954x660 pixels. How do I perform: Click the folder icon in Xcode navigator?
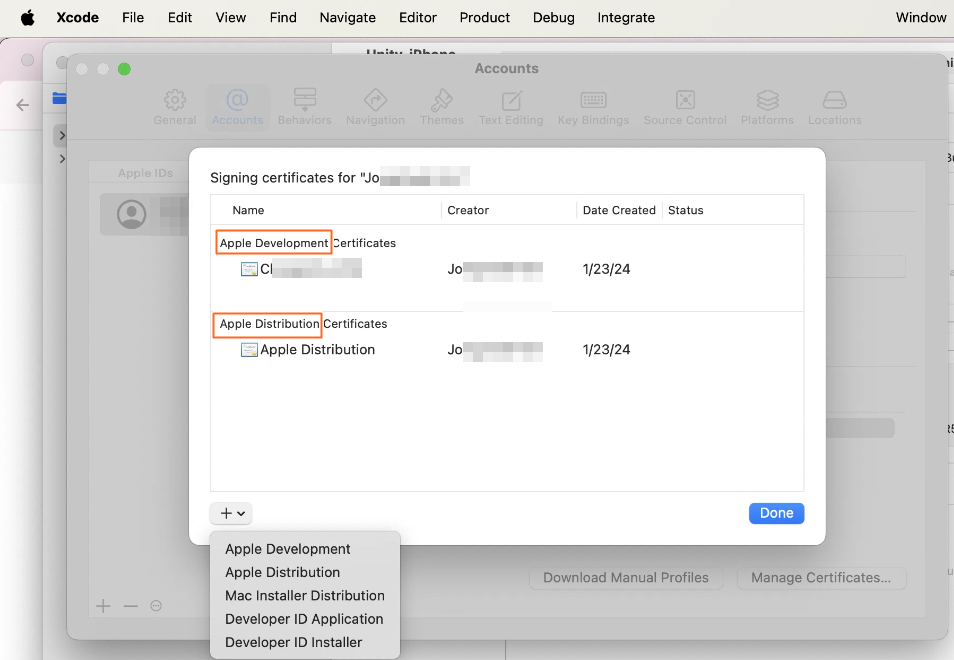[x=59, y=98]
